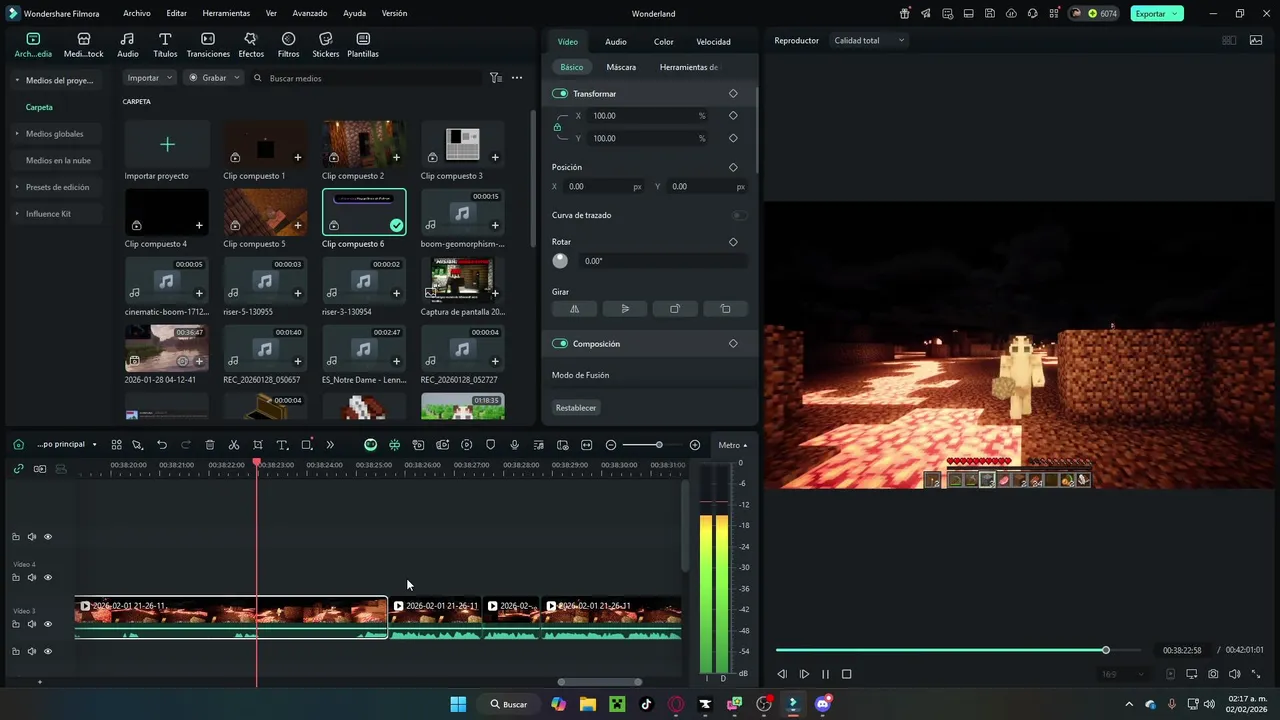
Task: Expand Medios globales tree item
Action: (17, 134)
